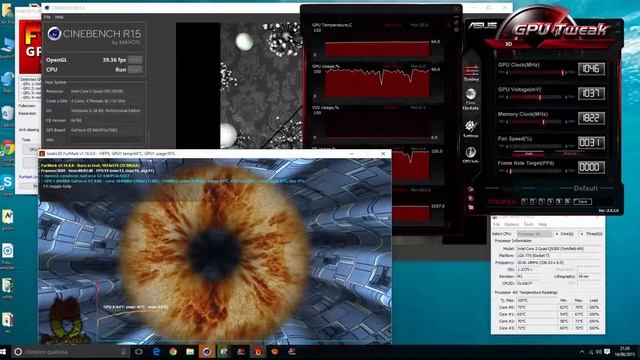Adjust the GPU Clock (MHz) slider
640x360 pixels.
click(536, 73)
